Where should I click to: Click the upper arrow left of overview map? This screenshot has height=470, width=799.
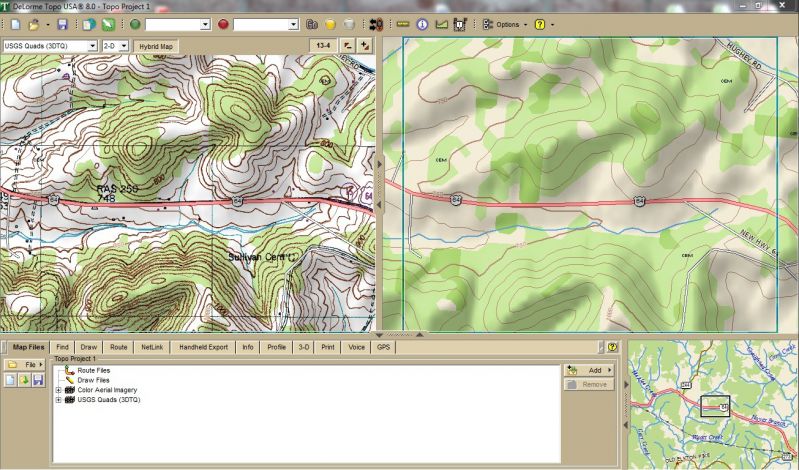(626, 384)
